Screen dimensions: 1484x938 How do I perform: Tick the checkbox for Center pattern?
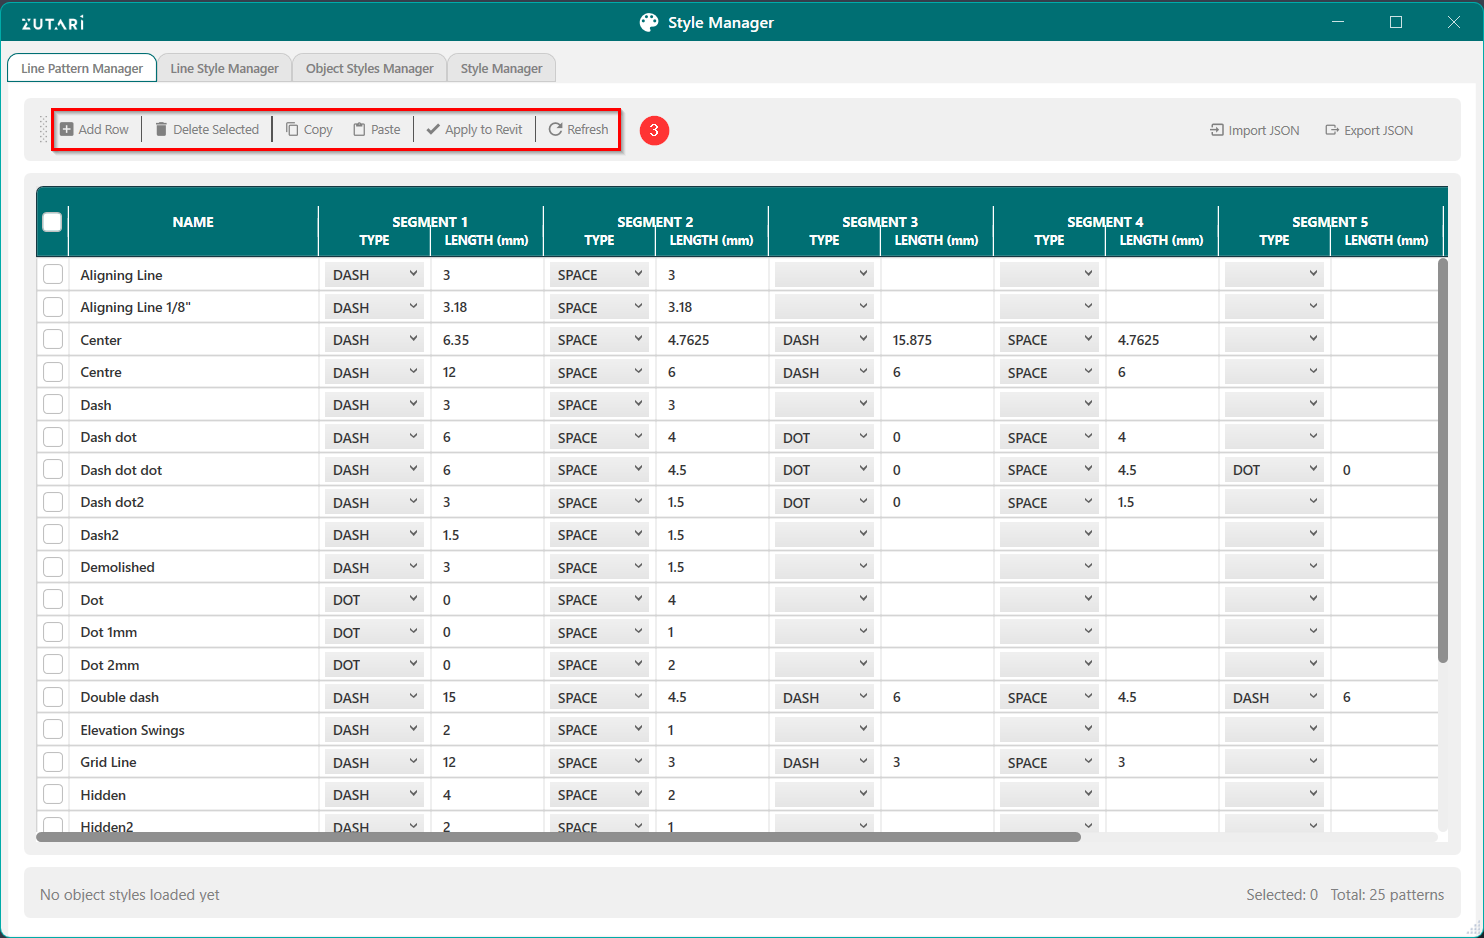point(53,340)
